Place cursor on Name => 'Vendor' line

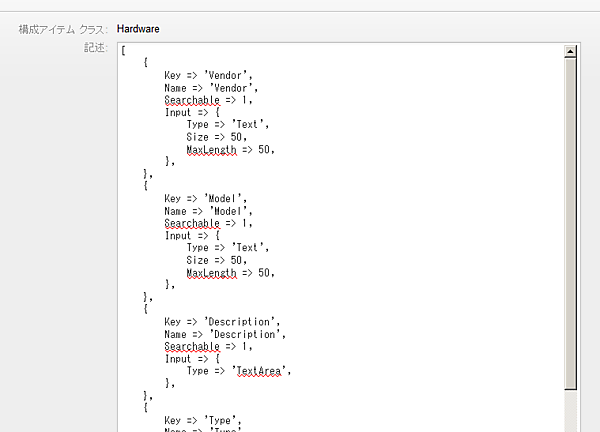(x=216, y=87)
